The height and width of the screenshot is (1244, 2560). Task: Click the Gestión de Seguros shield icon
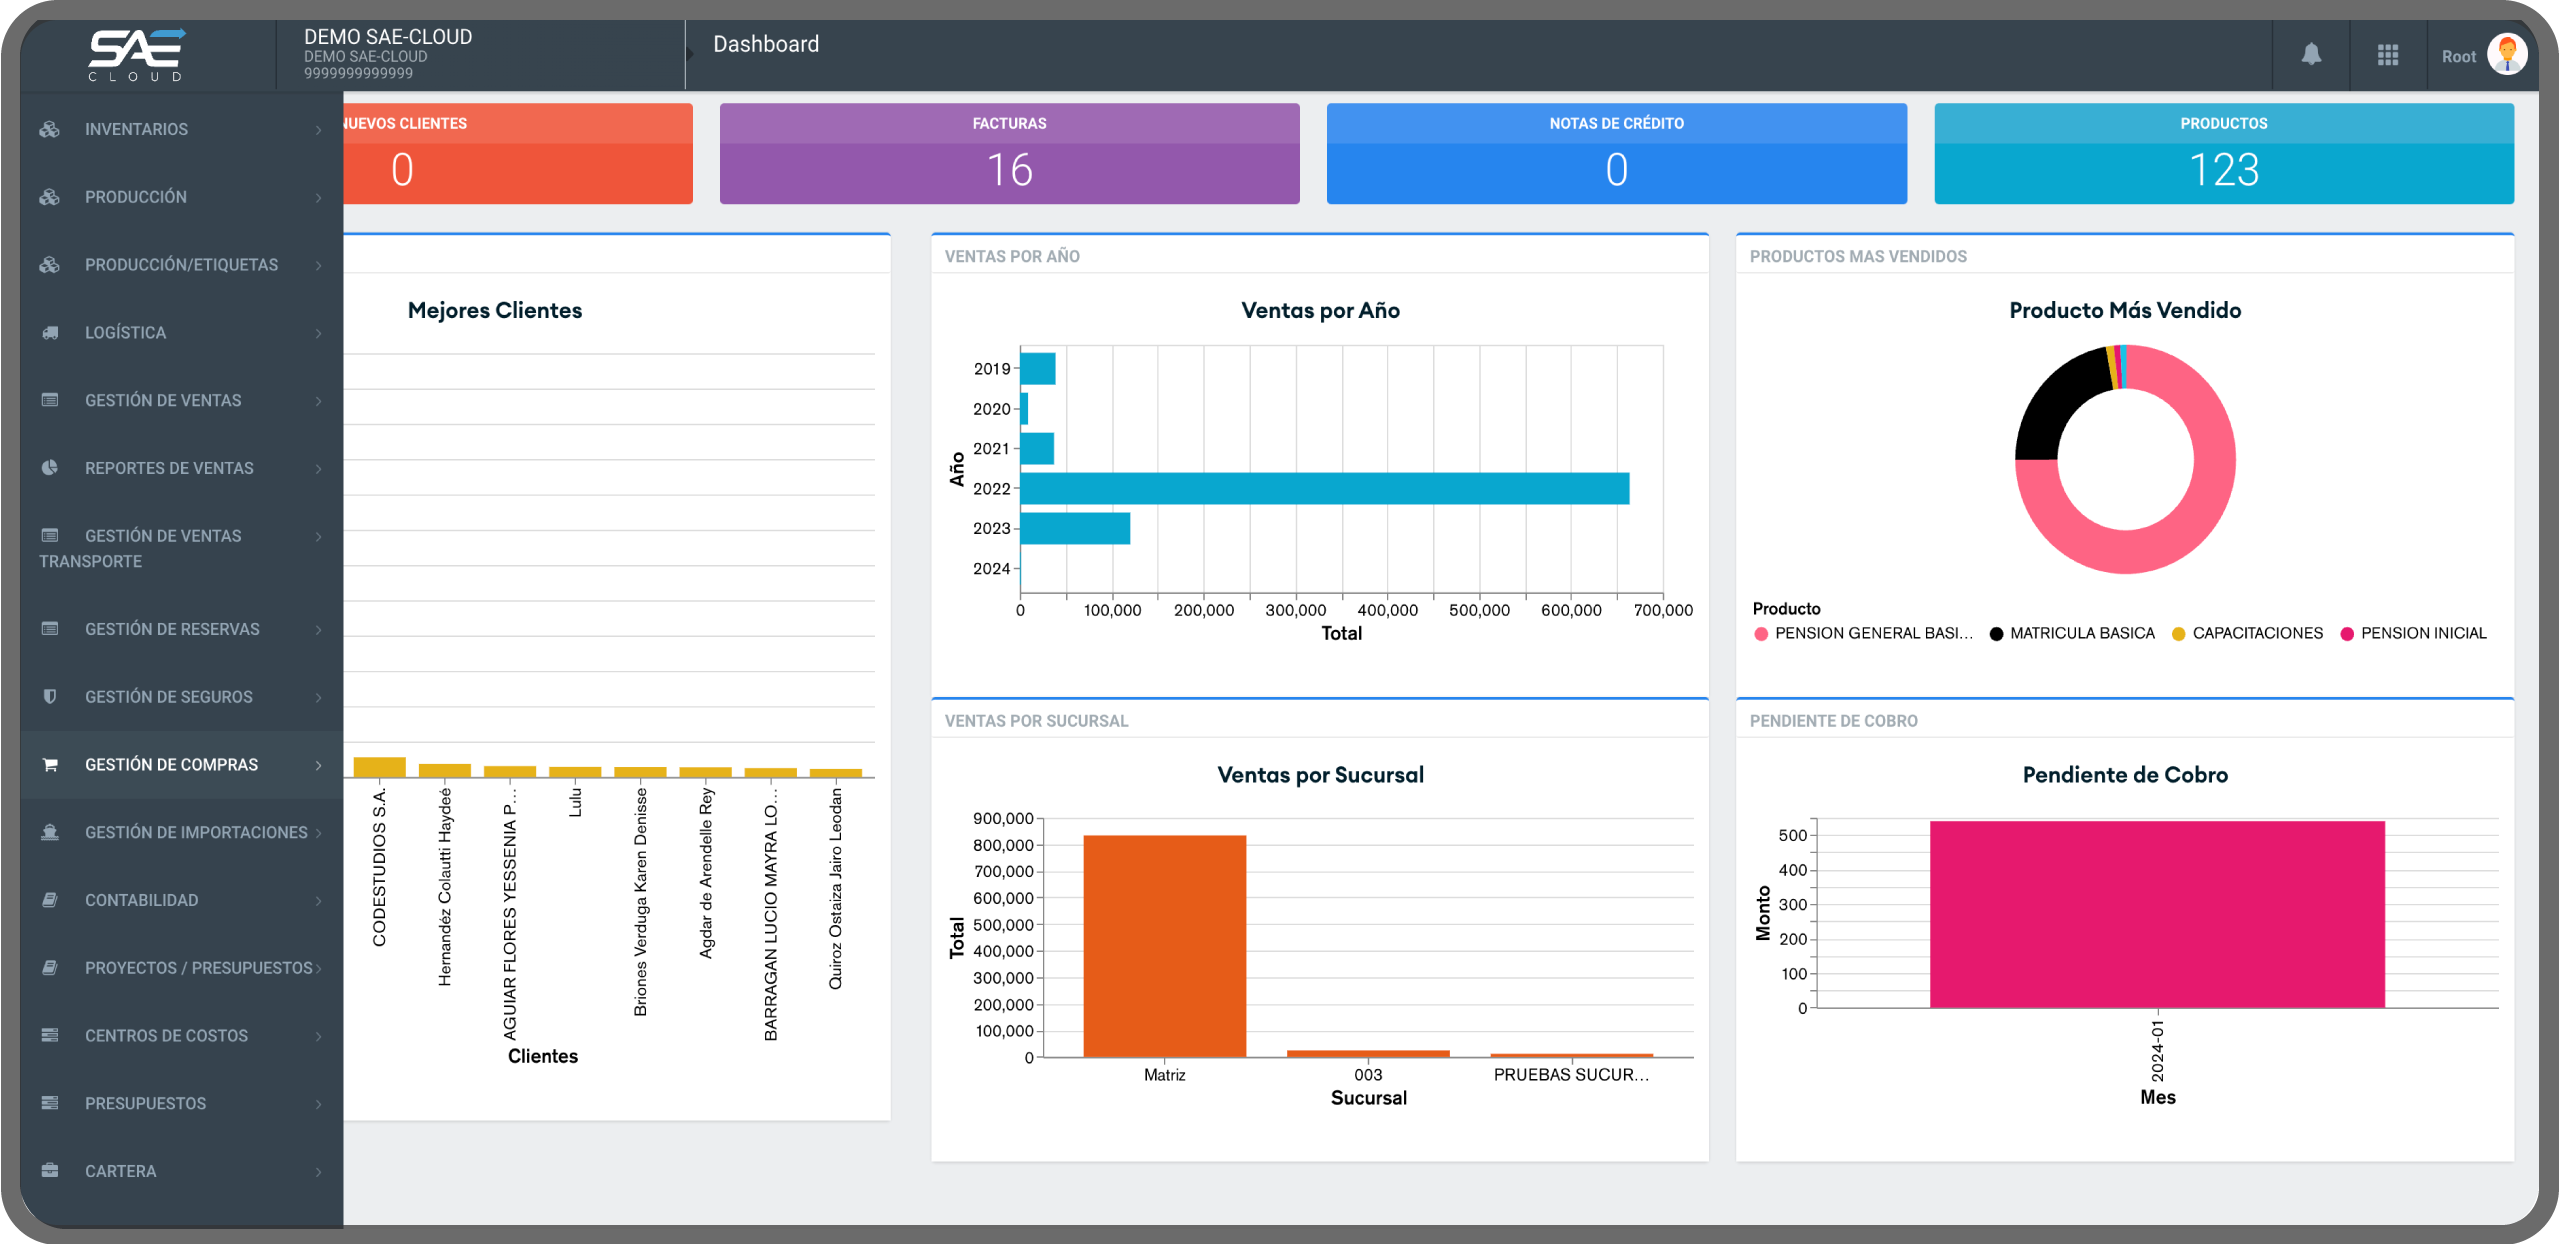[x=50, y=697]
